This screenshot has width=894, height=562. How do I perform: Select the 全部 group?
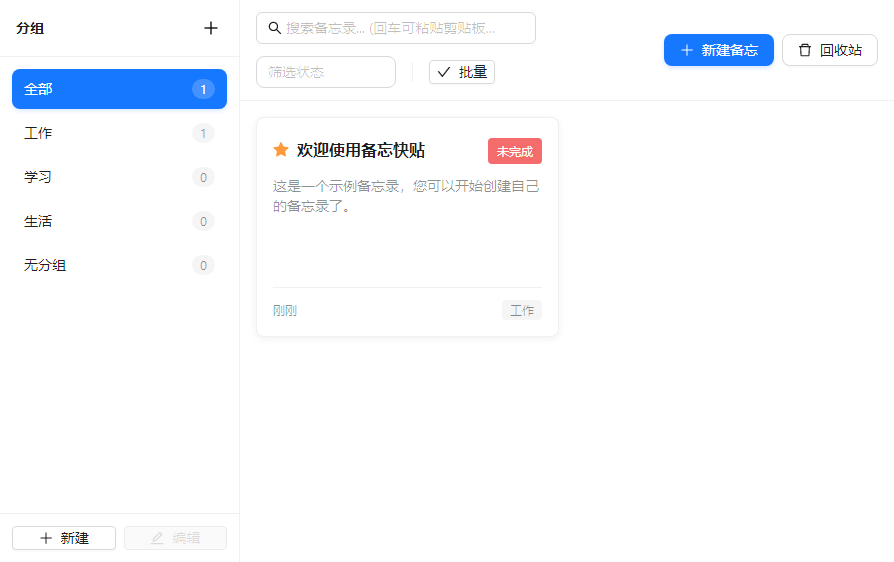pyautogui.click(x=119, y=89)
